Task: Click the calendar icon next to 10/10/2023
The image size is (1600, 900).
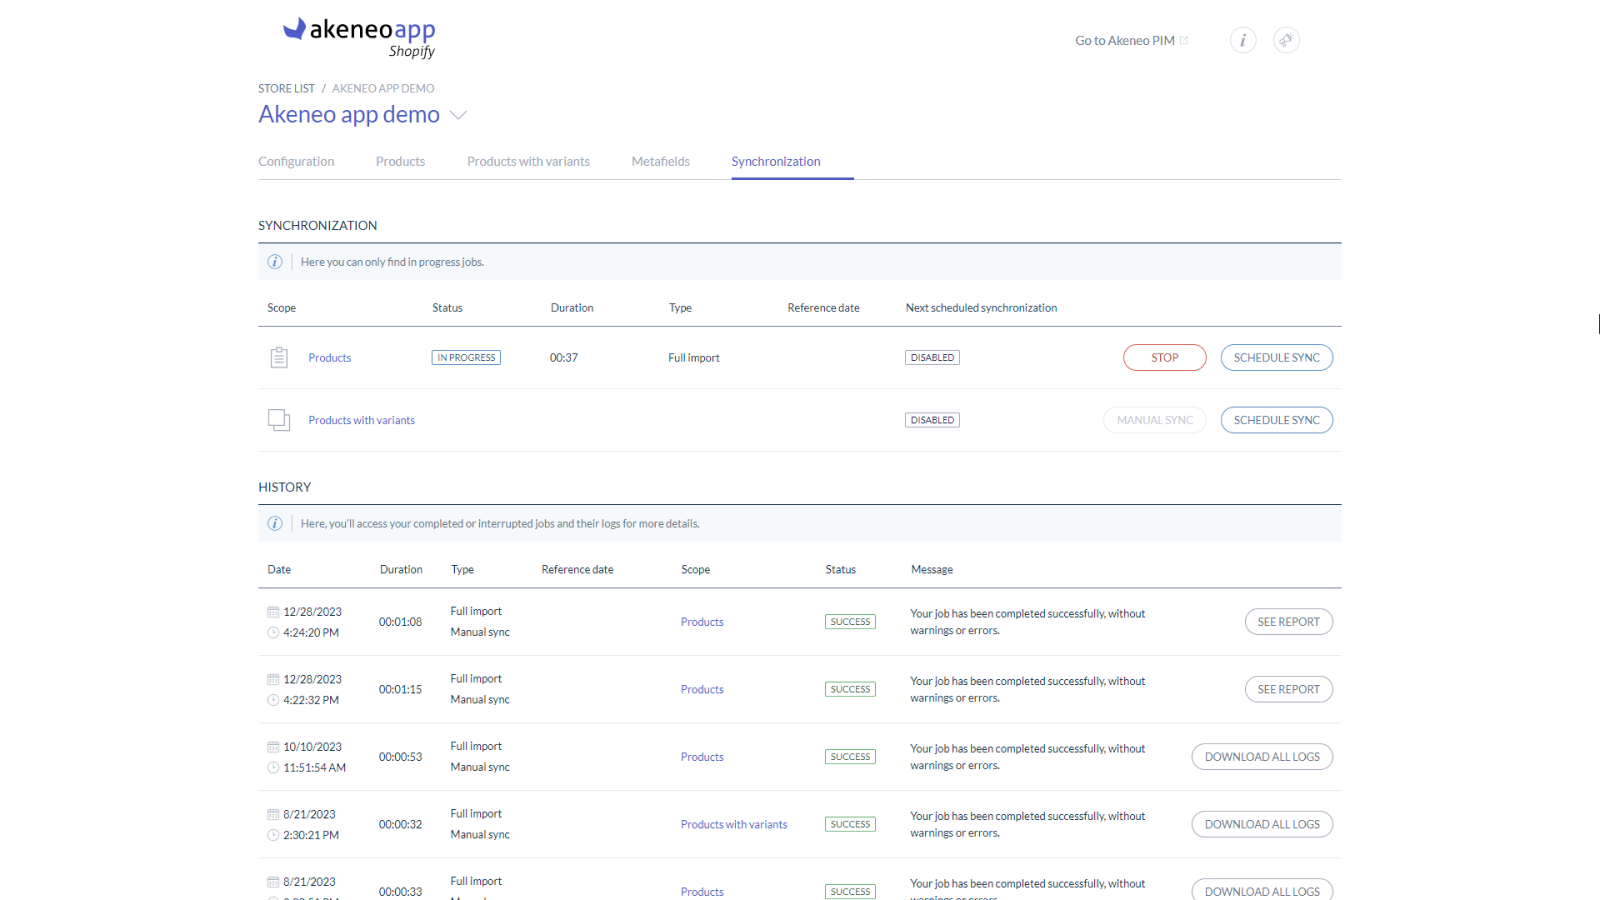Action: (x=273, y=747)
